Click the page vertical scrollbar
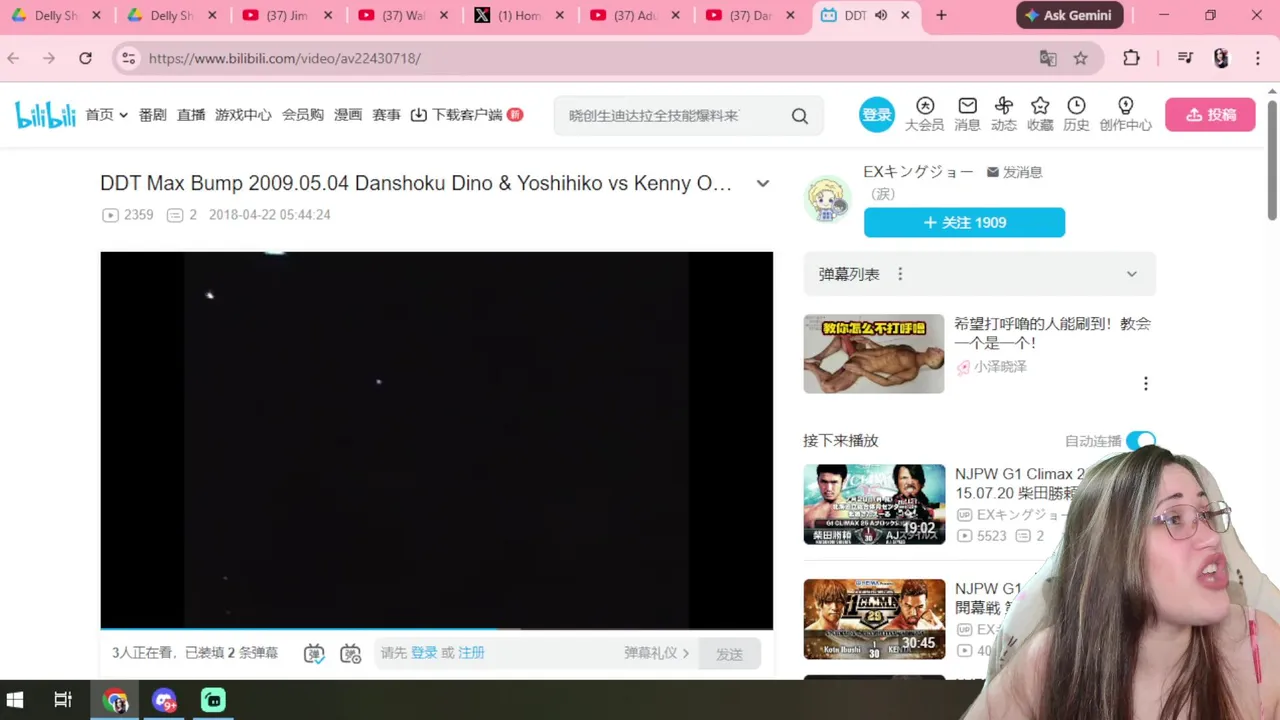Image resolution: width=1280 pixels, height=720 pixels. pos(1272,160)
